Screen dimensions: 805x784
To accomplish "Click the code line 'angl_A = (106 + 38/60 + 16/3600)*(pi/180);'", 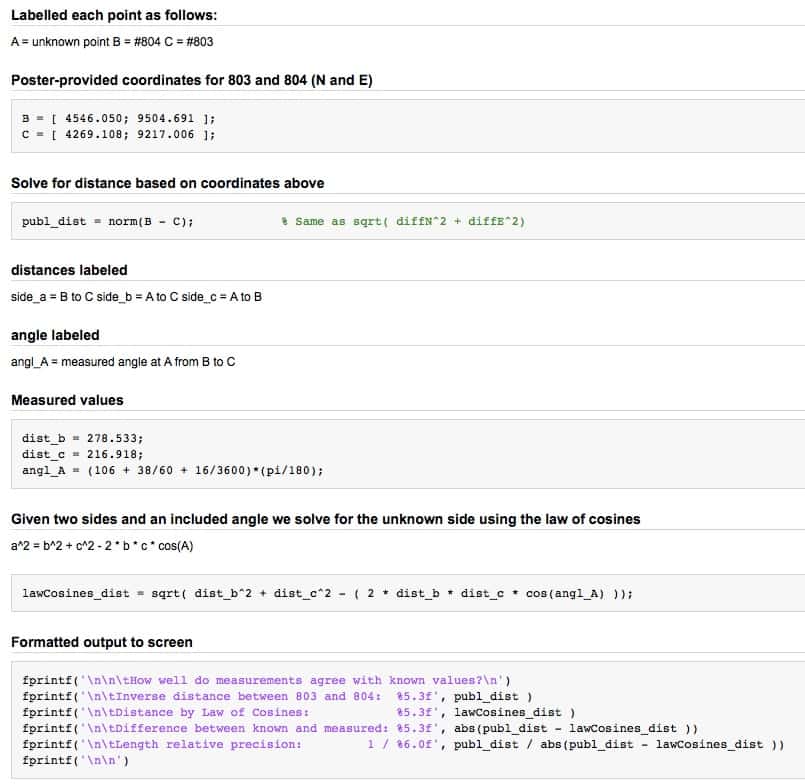I will pos(172,470).
